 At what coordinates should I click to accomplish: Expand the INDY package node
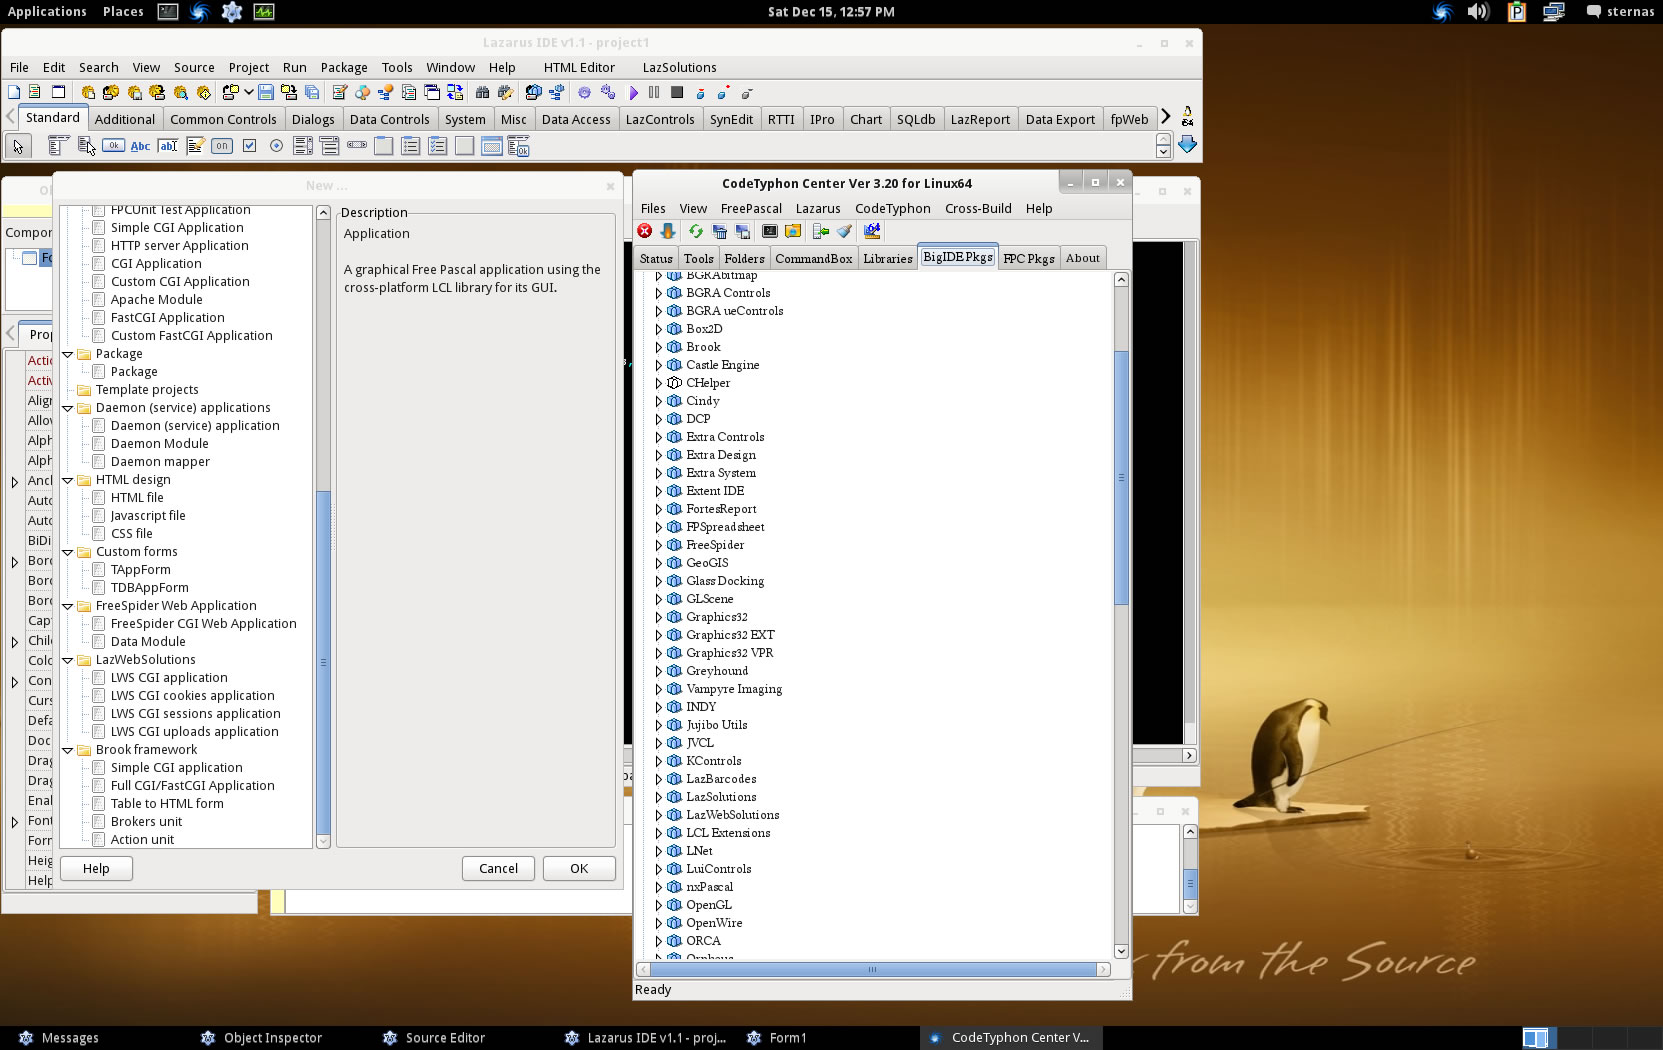pos(658,707)
